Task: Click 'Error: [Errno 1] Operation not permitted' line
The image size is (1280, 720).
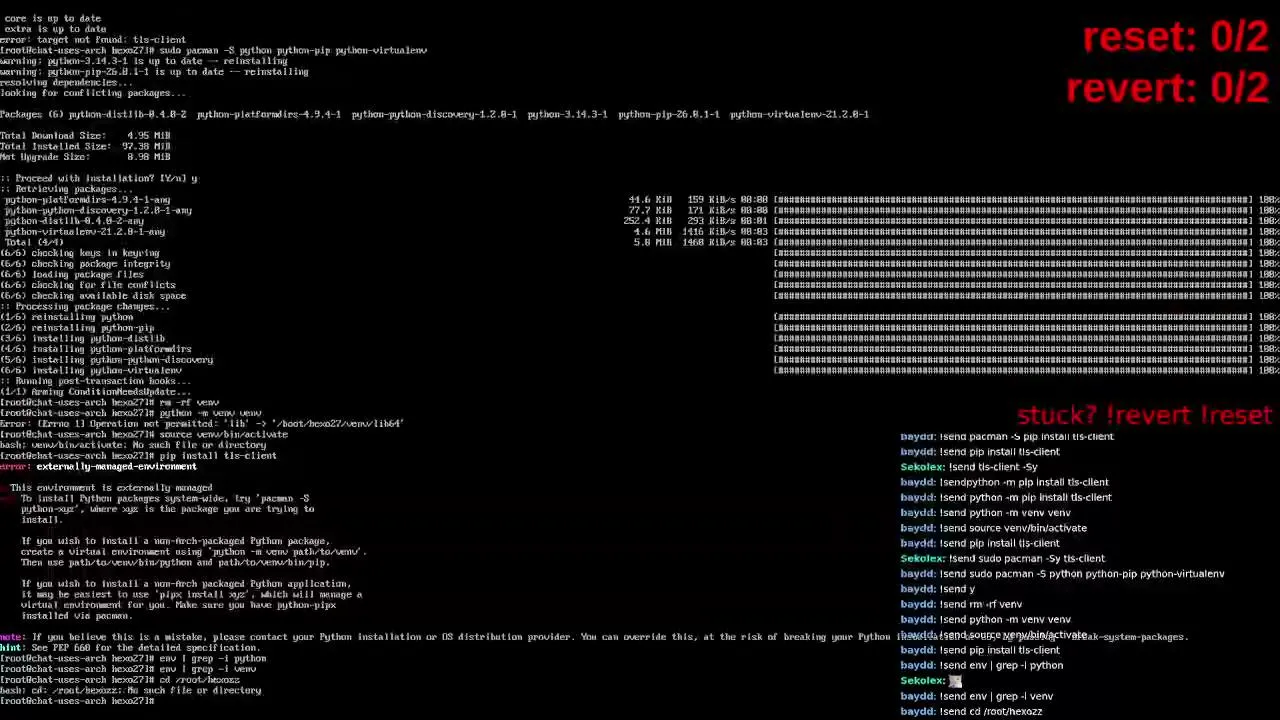Action: [201, 424]
